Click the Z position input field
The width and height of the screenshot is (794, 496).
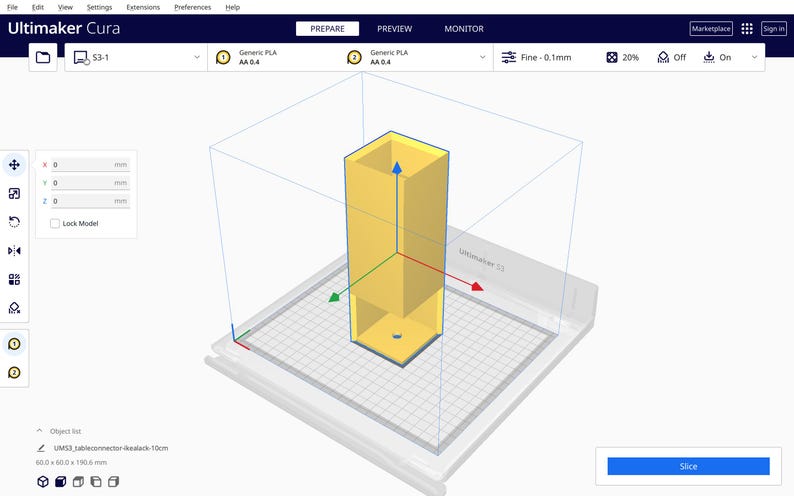tap(90, 201)
